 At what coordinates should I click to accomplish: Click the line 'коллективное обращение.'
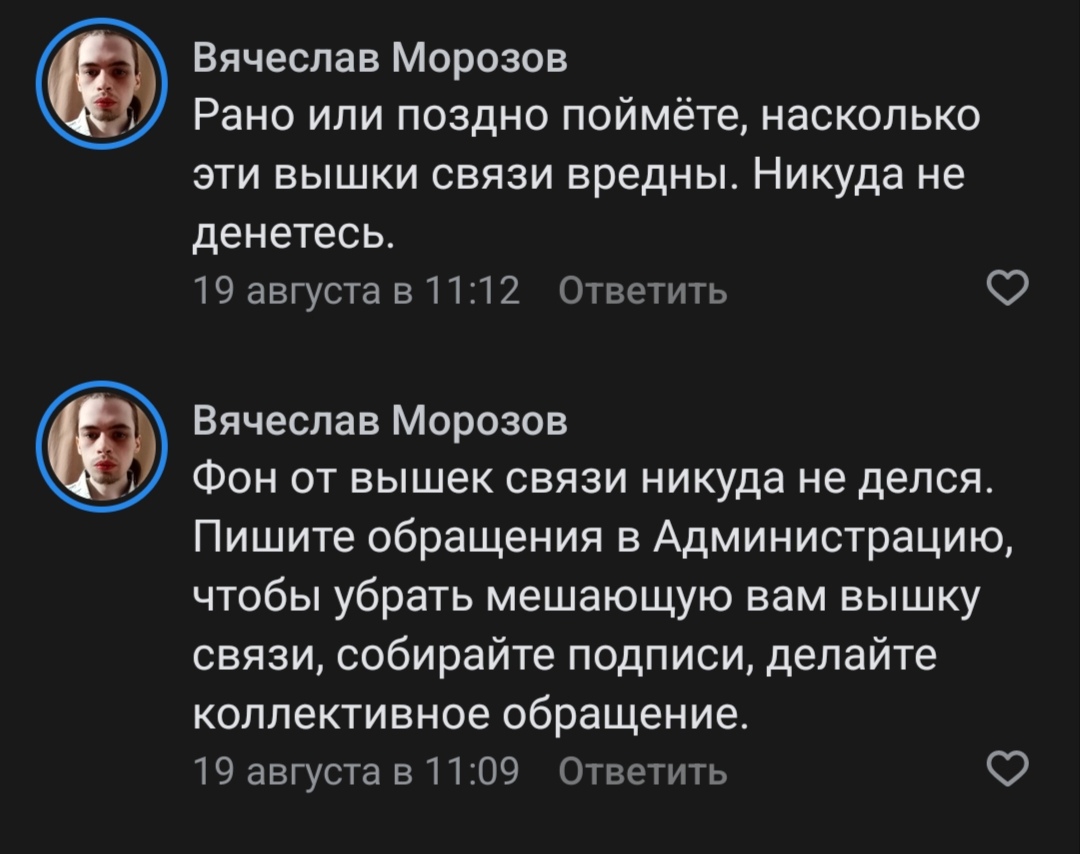tap(469, 716)
